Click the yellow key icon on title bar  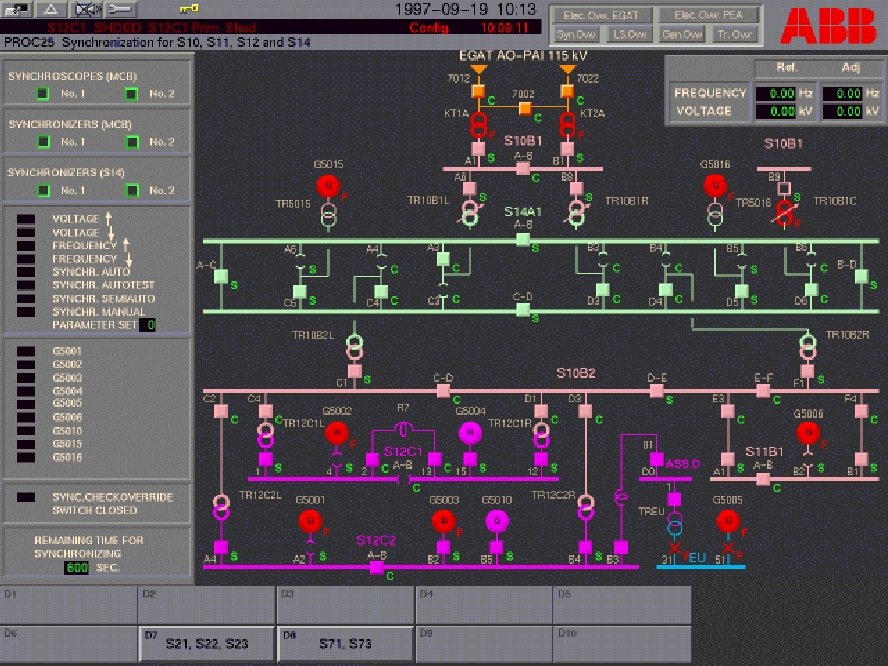(188, 8)
